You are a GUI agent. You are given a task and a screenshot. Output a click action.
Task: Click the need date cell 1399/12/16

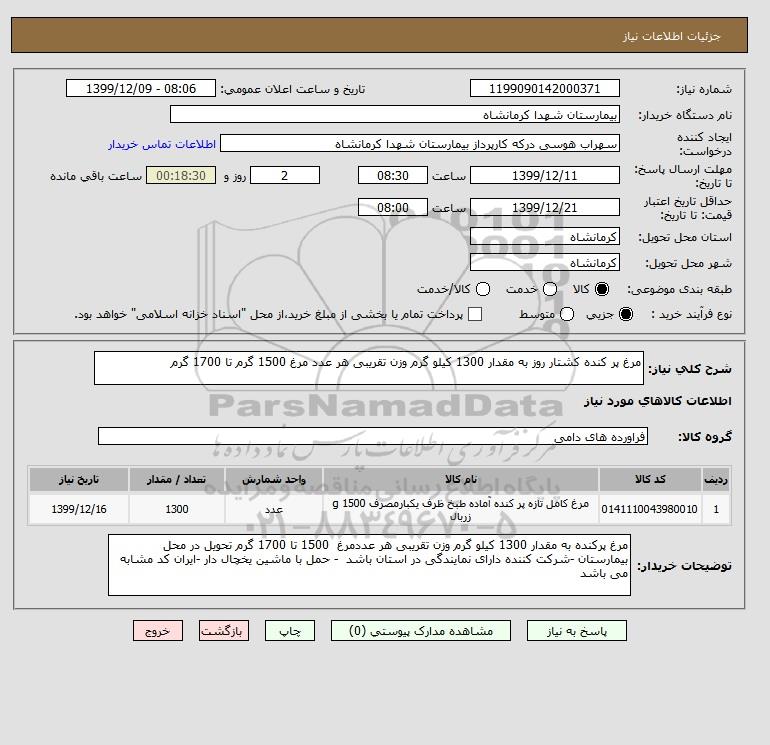[79, 509]
